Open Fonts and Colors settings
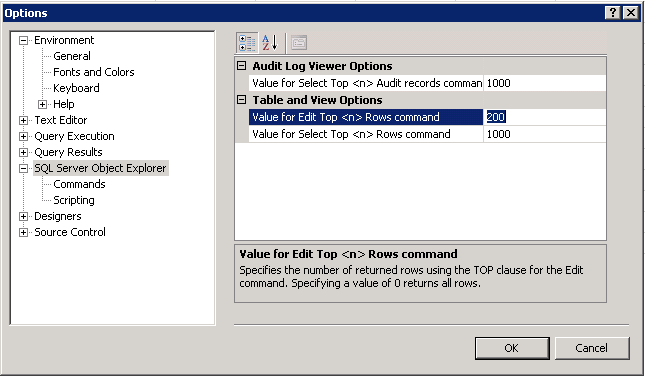Image resolution: width=645 pixels, height=377 pixels. 94,72
